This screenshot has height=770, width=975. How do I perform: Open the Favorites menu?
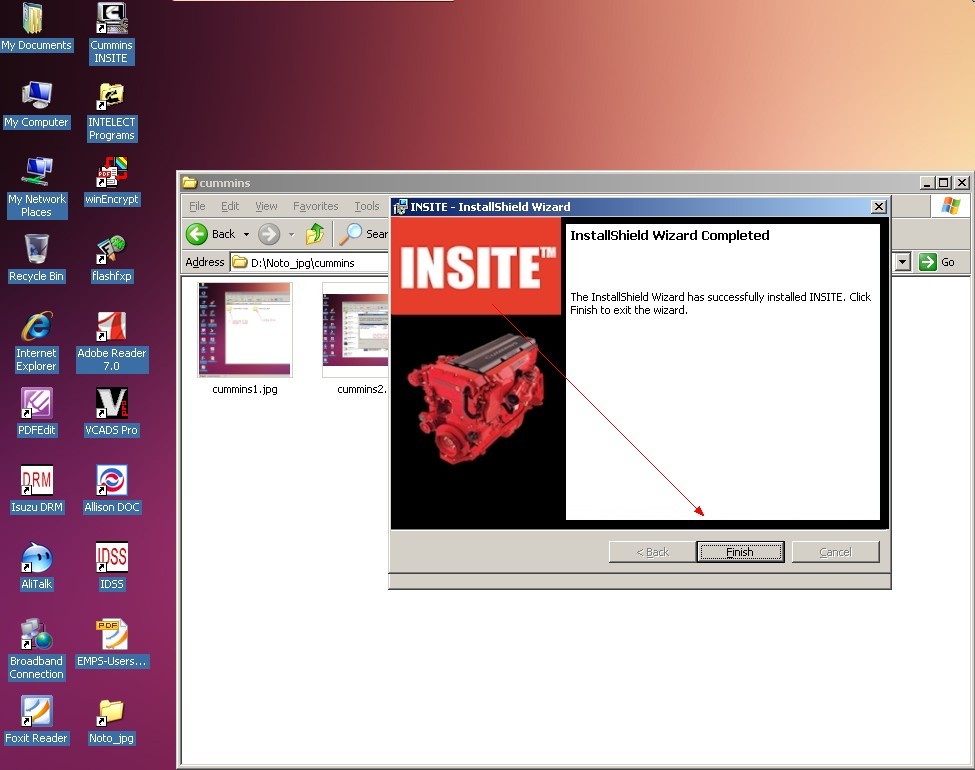(315, 206)
